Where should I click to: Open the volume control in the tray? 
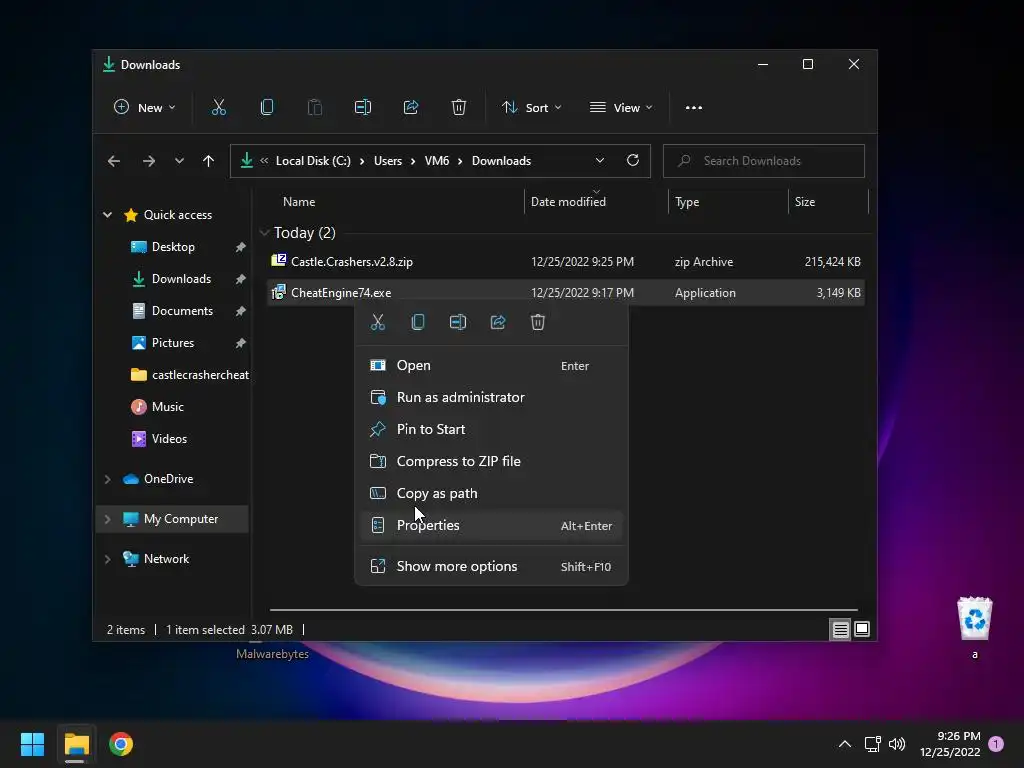coord(897,744)
